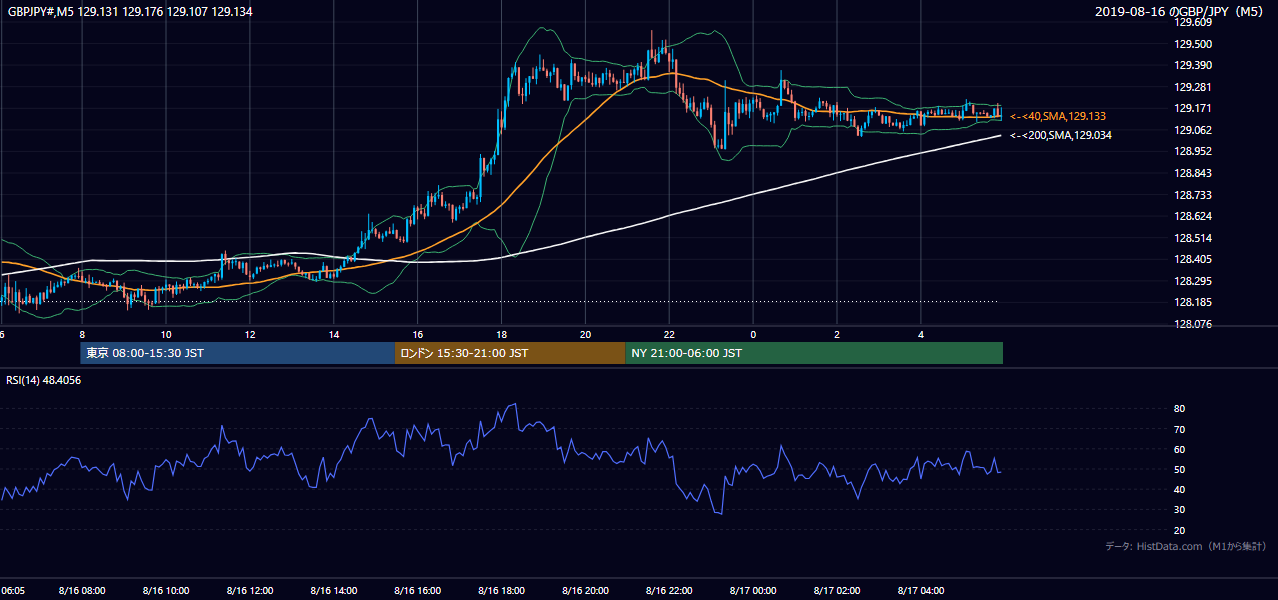Click the RSI(14) 48.4056 indicator label
This screenshot has height=600, width=1278.
(42, 380)
